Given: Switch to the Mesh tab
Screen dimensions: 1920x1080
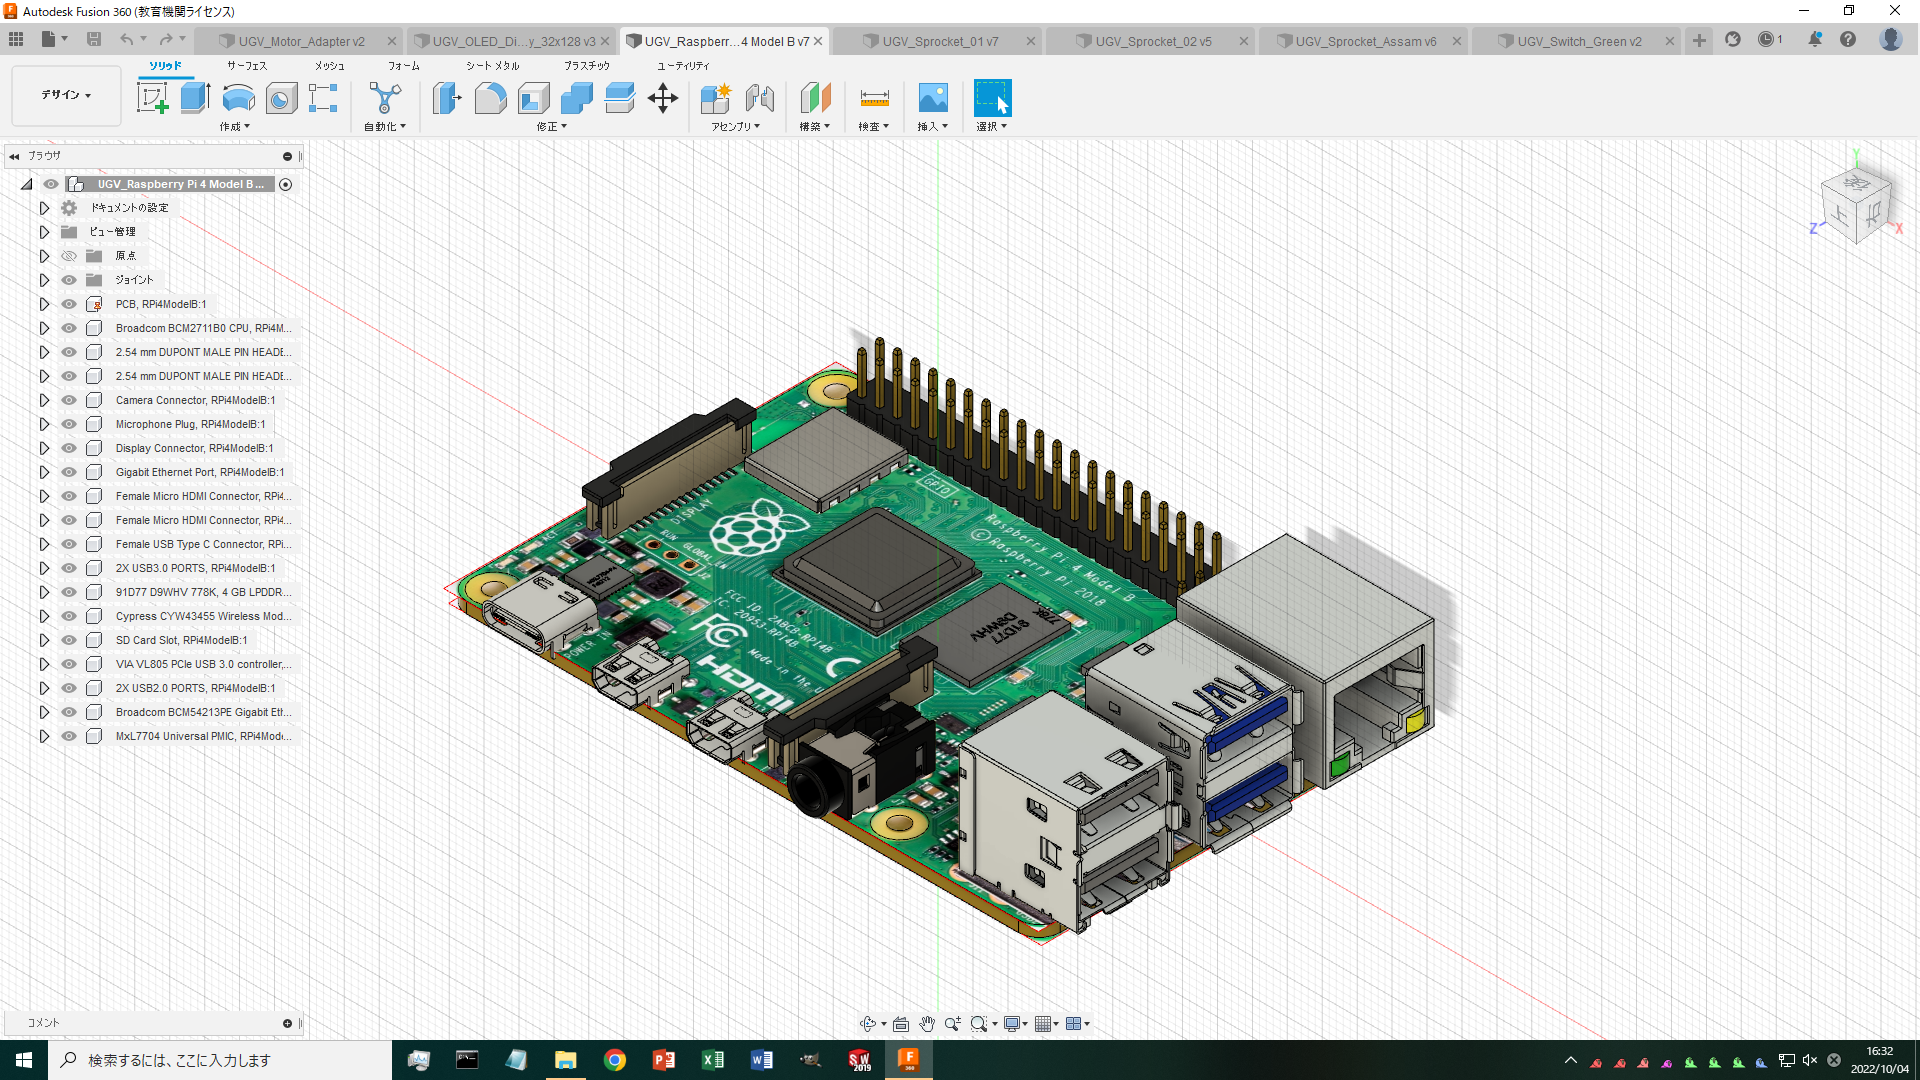Looking at the screenshot, I should (330, 65).
